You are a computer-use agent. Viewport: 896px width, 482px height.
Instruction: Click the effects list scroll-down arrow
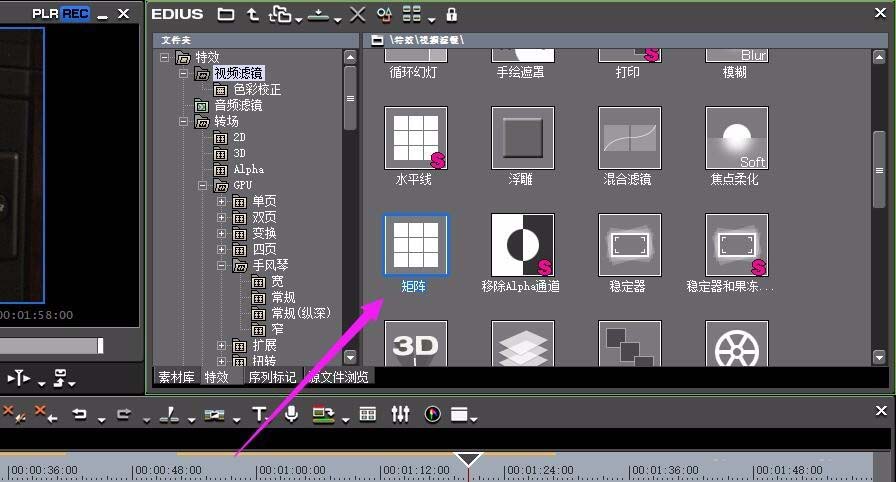click(879, 358)
